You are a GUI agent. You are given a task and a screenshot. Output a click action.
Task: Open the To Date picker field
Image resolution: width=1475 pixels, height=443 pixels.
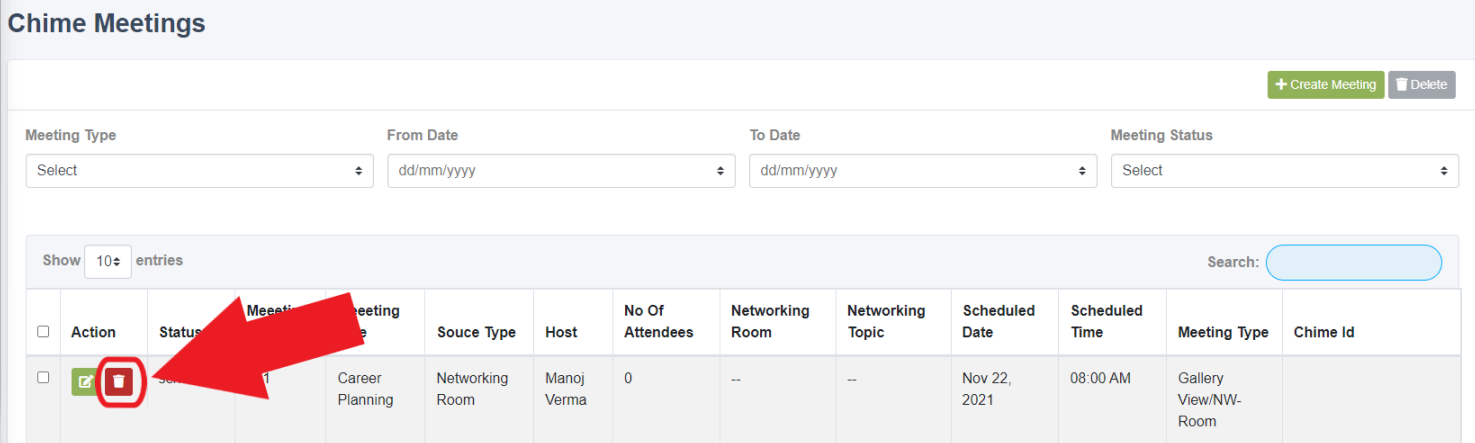click(x=923, y=171)
